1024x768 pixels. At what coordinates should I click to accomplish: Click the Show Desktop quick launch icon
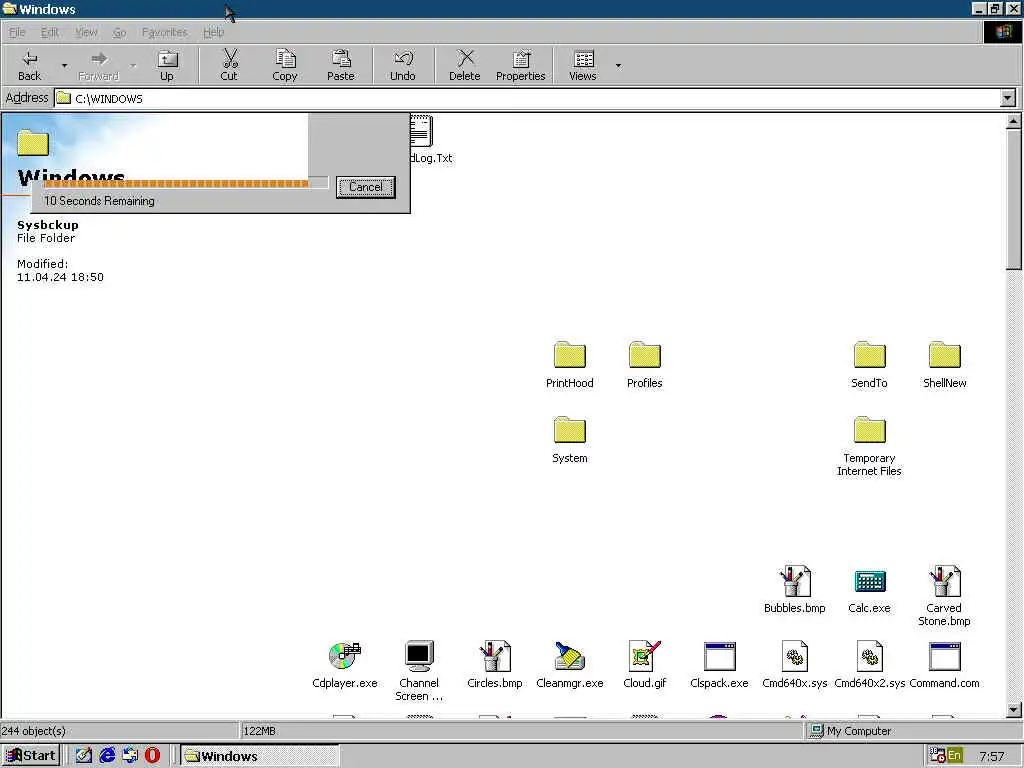[x=84, y=756]
